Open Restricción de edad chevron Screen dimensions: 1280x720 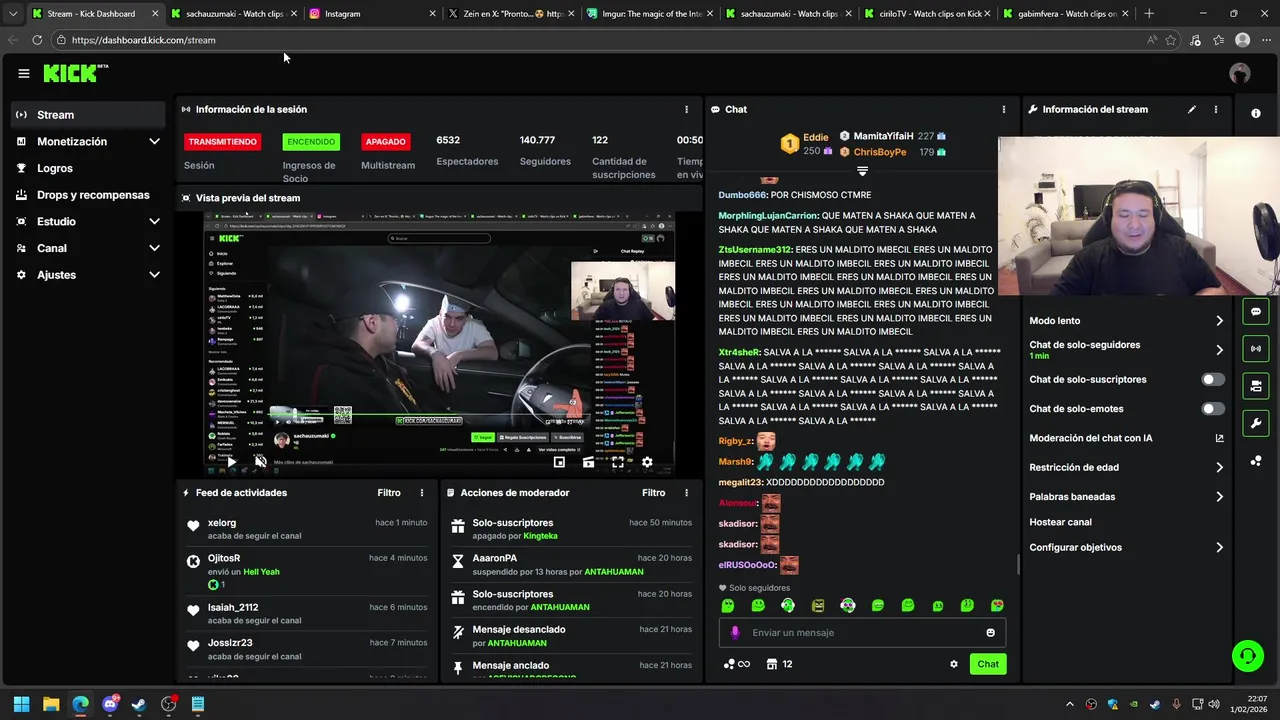click(x=1219, y=467)
